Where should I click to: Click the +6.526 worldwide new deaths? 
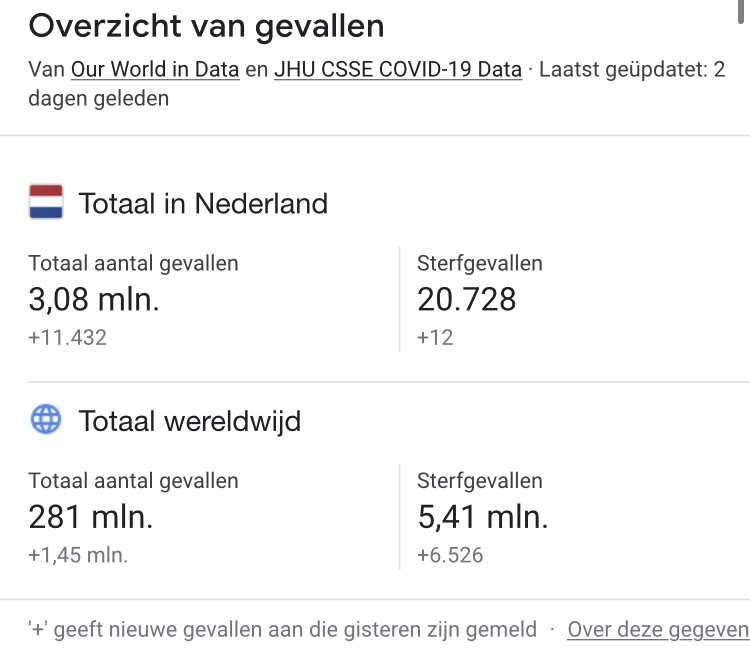450,555
